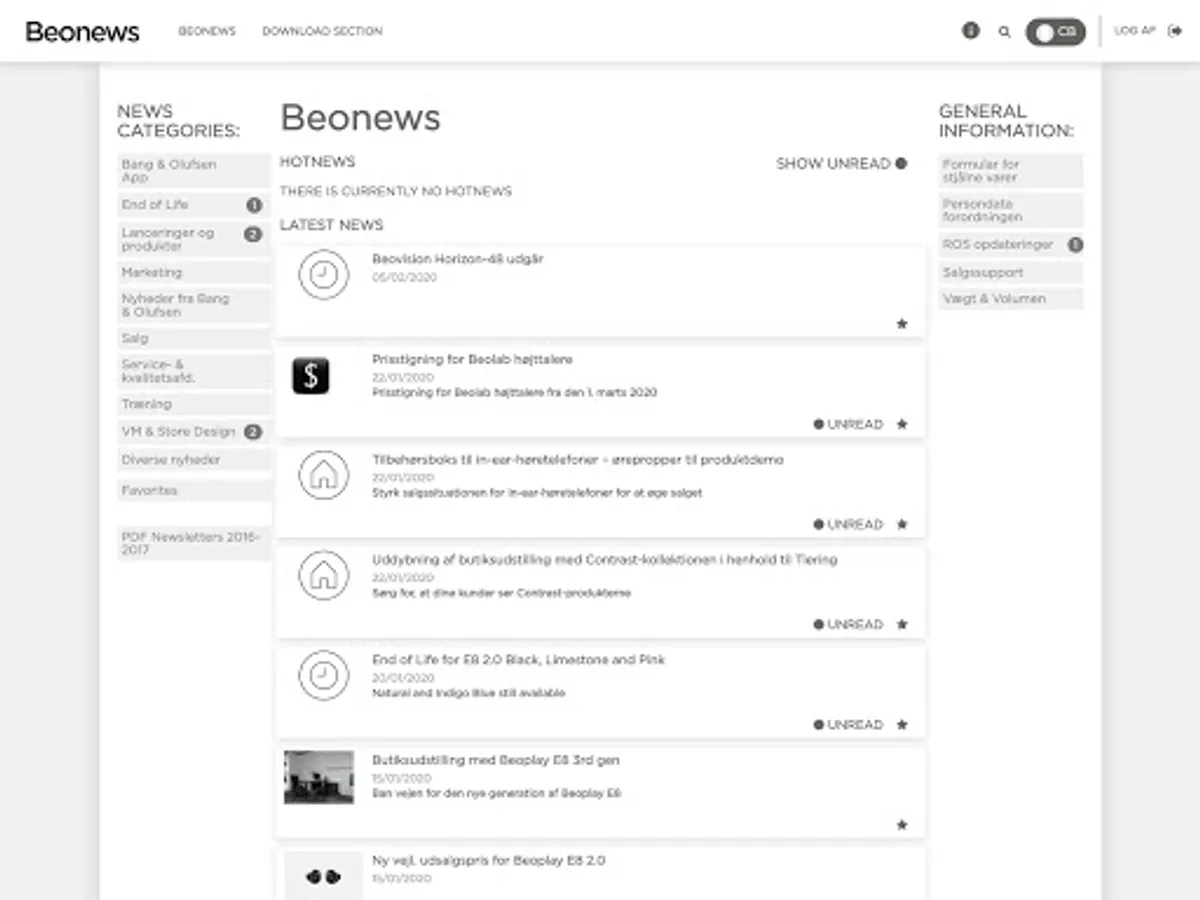Screen dimensions: 1200x900
Task: Click the Beonews logo
Action: coord(82,32)
